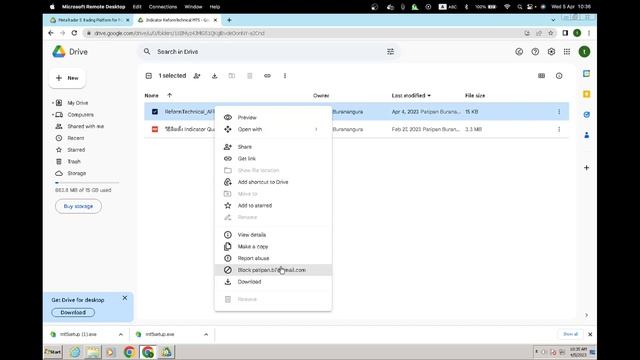
Task: Open Google Calendar side panel icon
Action: tap(587, 73)
